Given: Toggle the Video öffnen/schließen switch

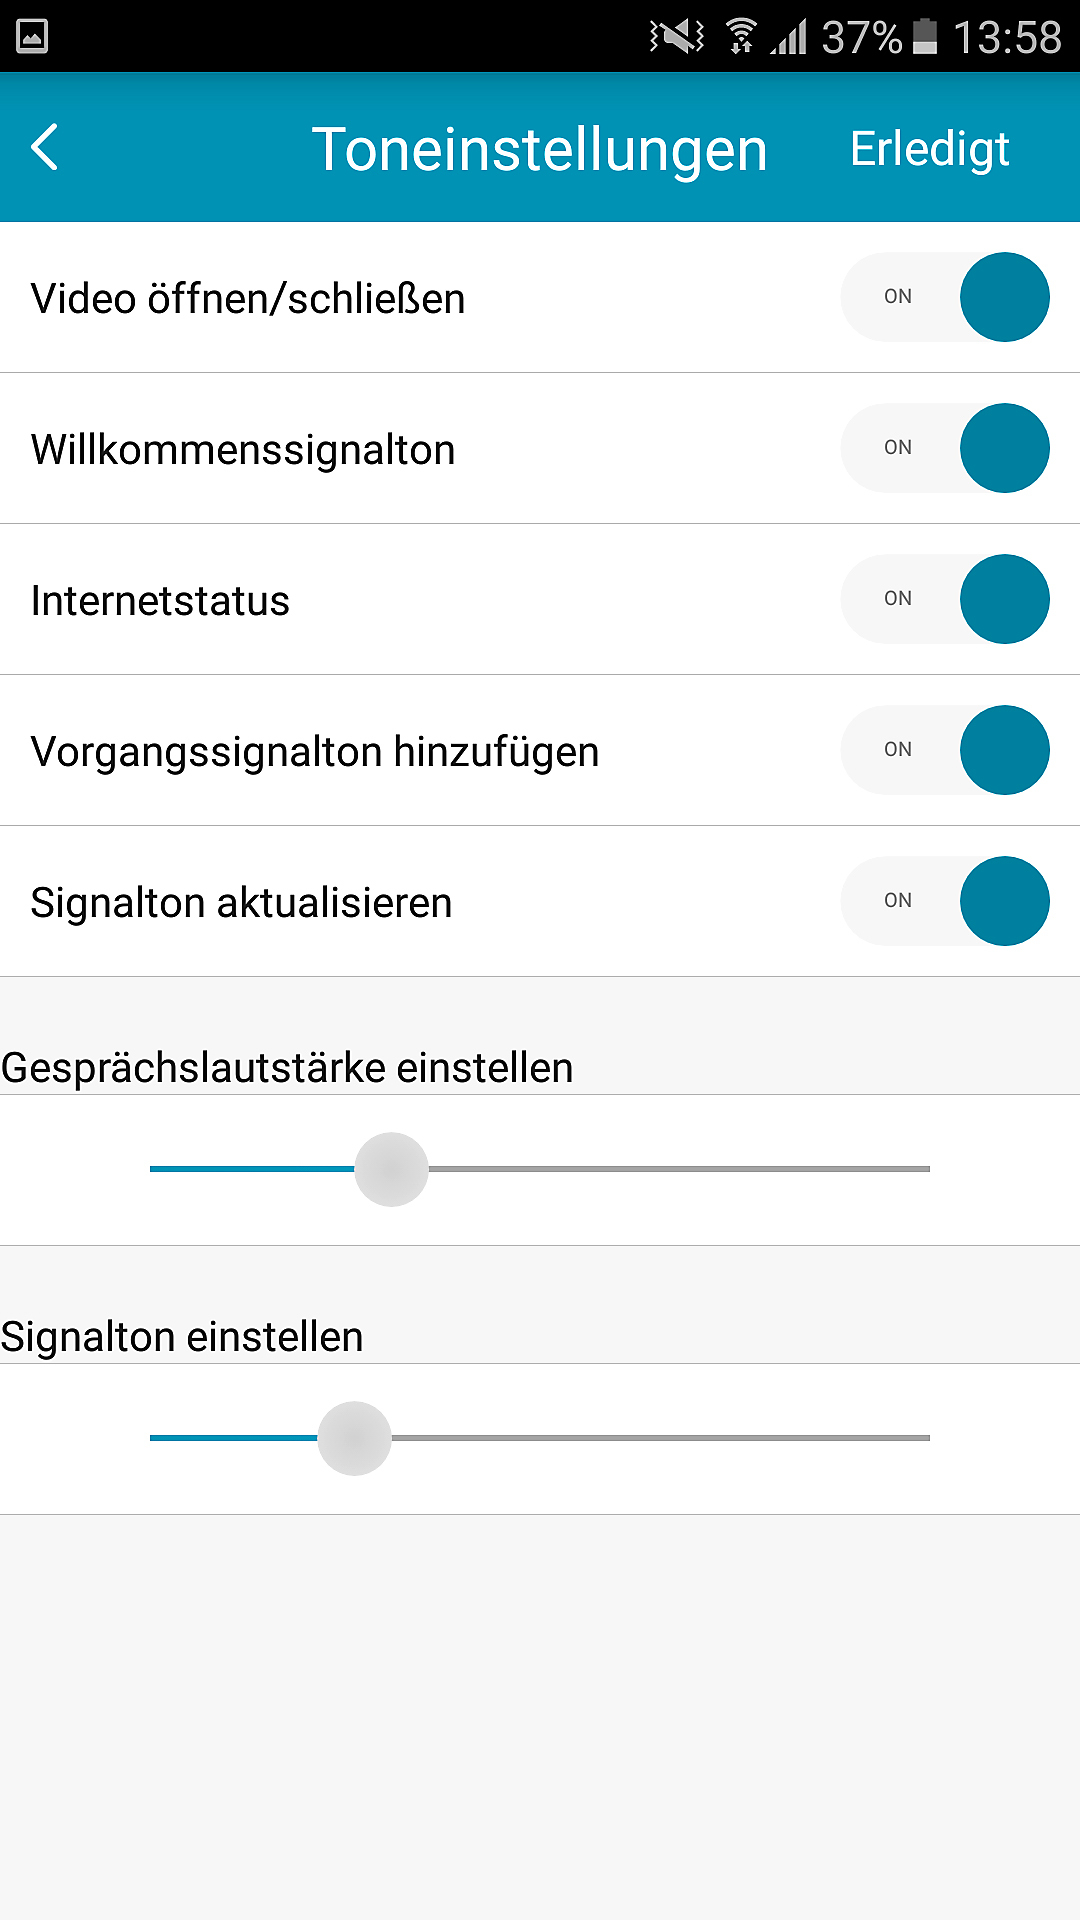Looking at the screenshot, I should point(945,297).
